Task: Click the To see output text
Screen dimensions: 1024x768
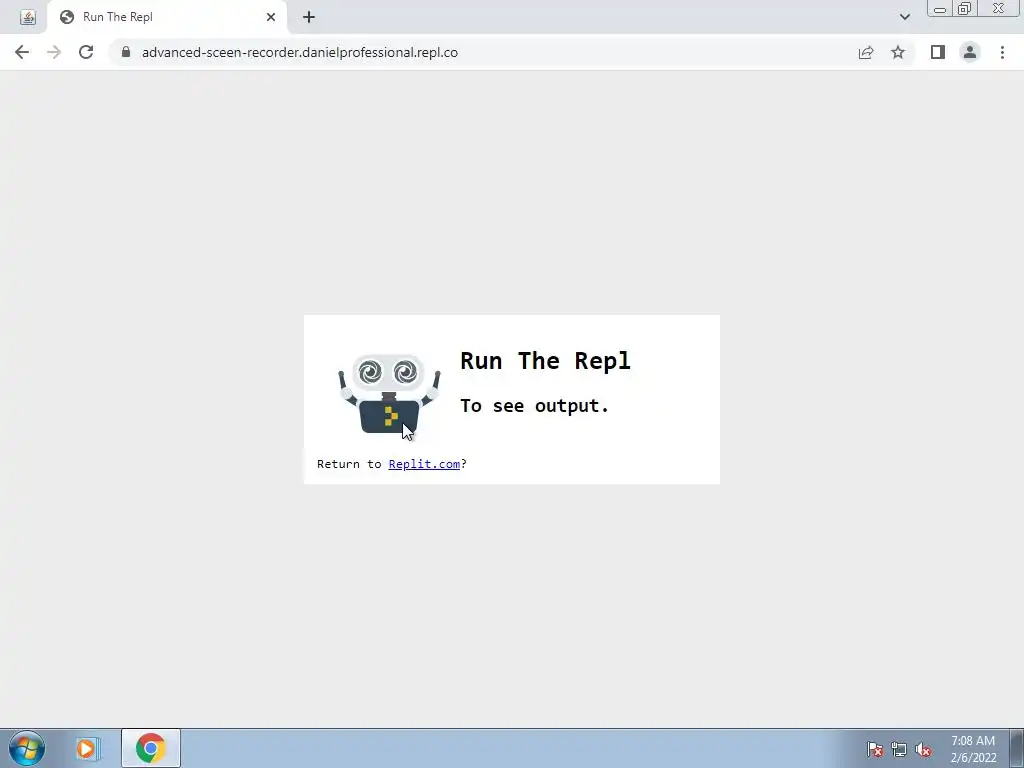Action: coord(534,406)
